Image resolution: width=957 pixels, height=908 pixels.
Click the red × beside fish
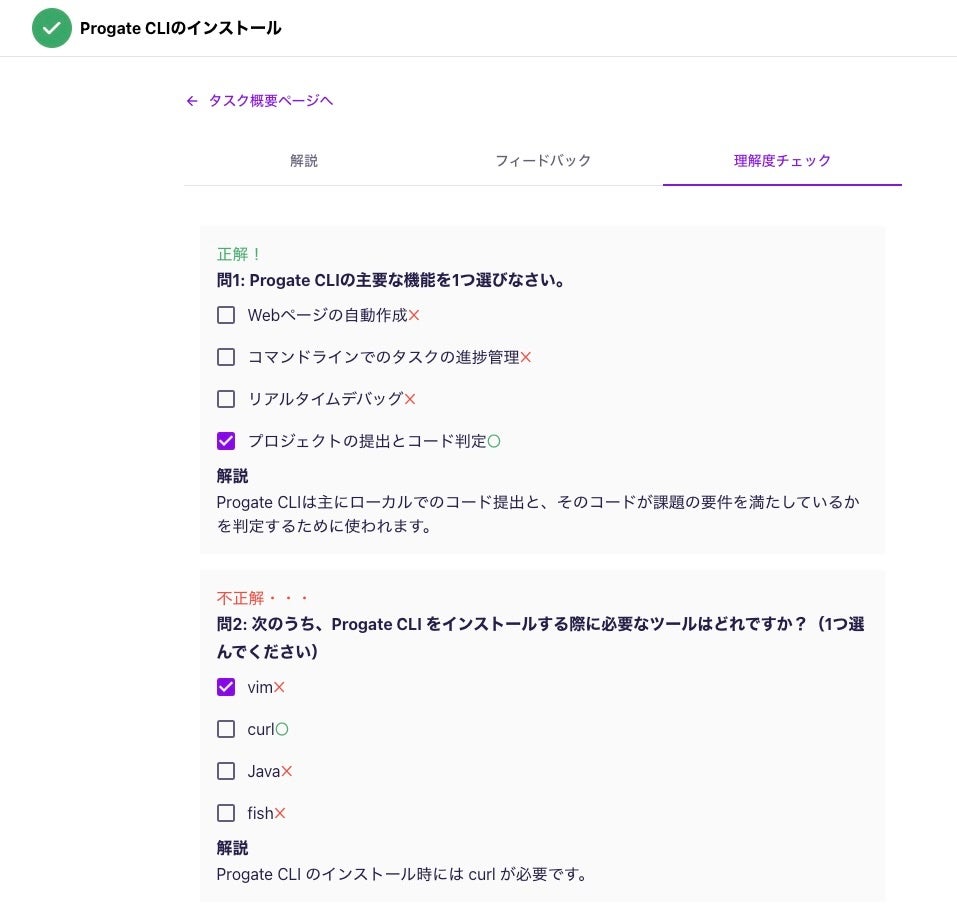click(280, 813)
